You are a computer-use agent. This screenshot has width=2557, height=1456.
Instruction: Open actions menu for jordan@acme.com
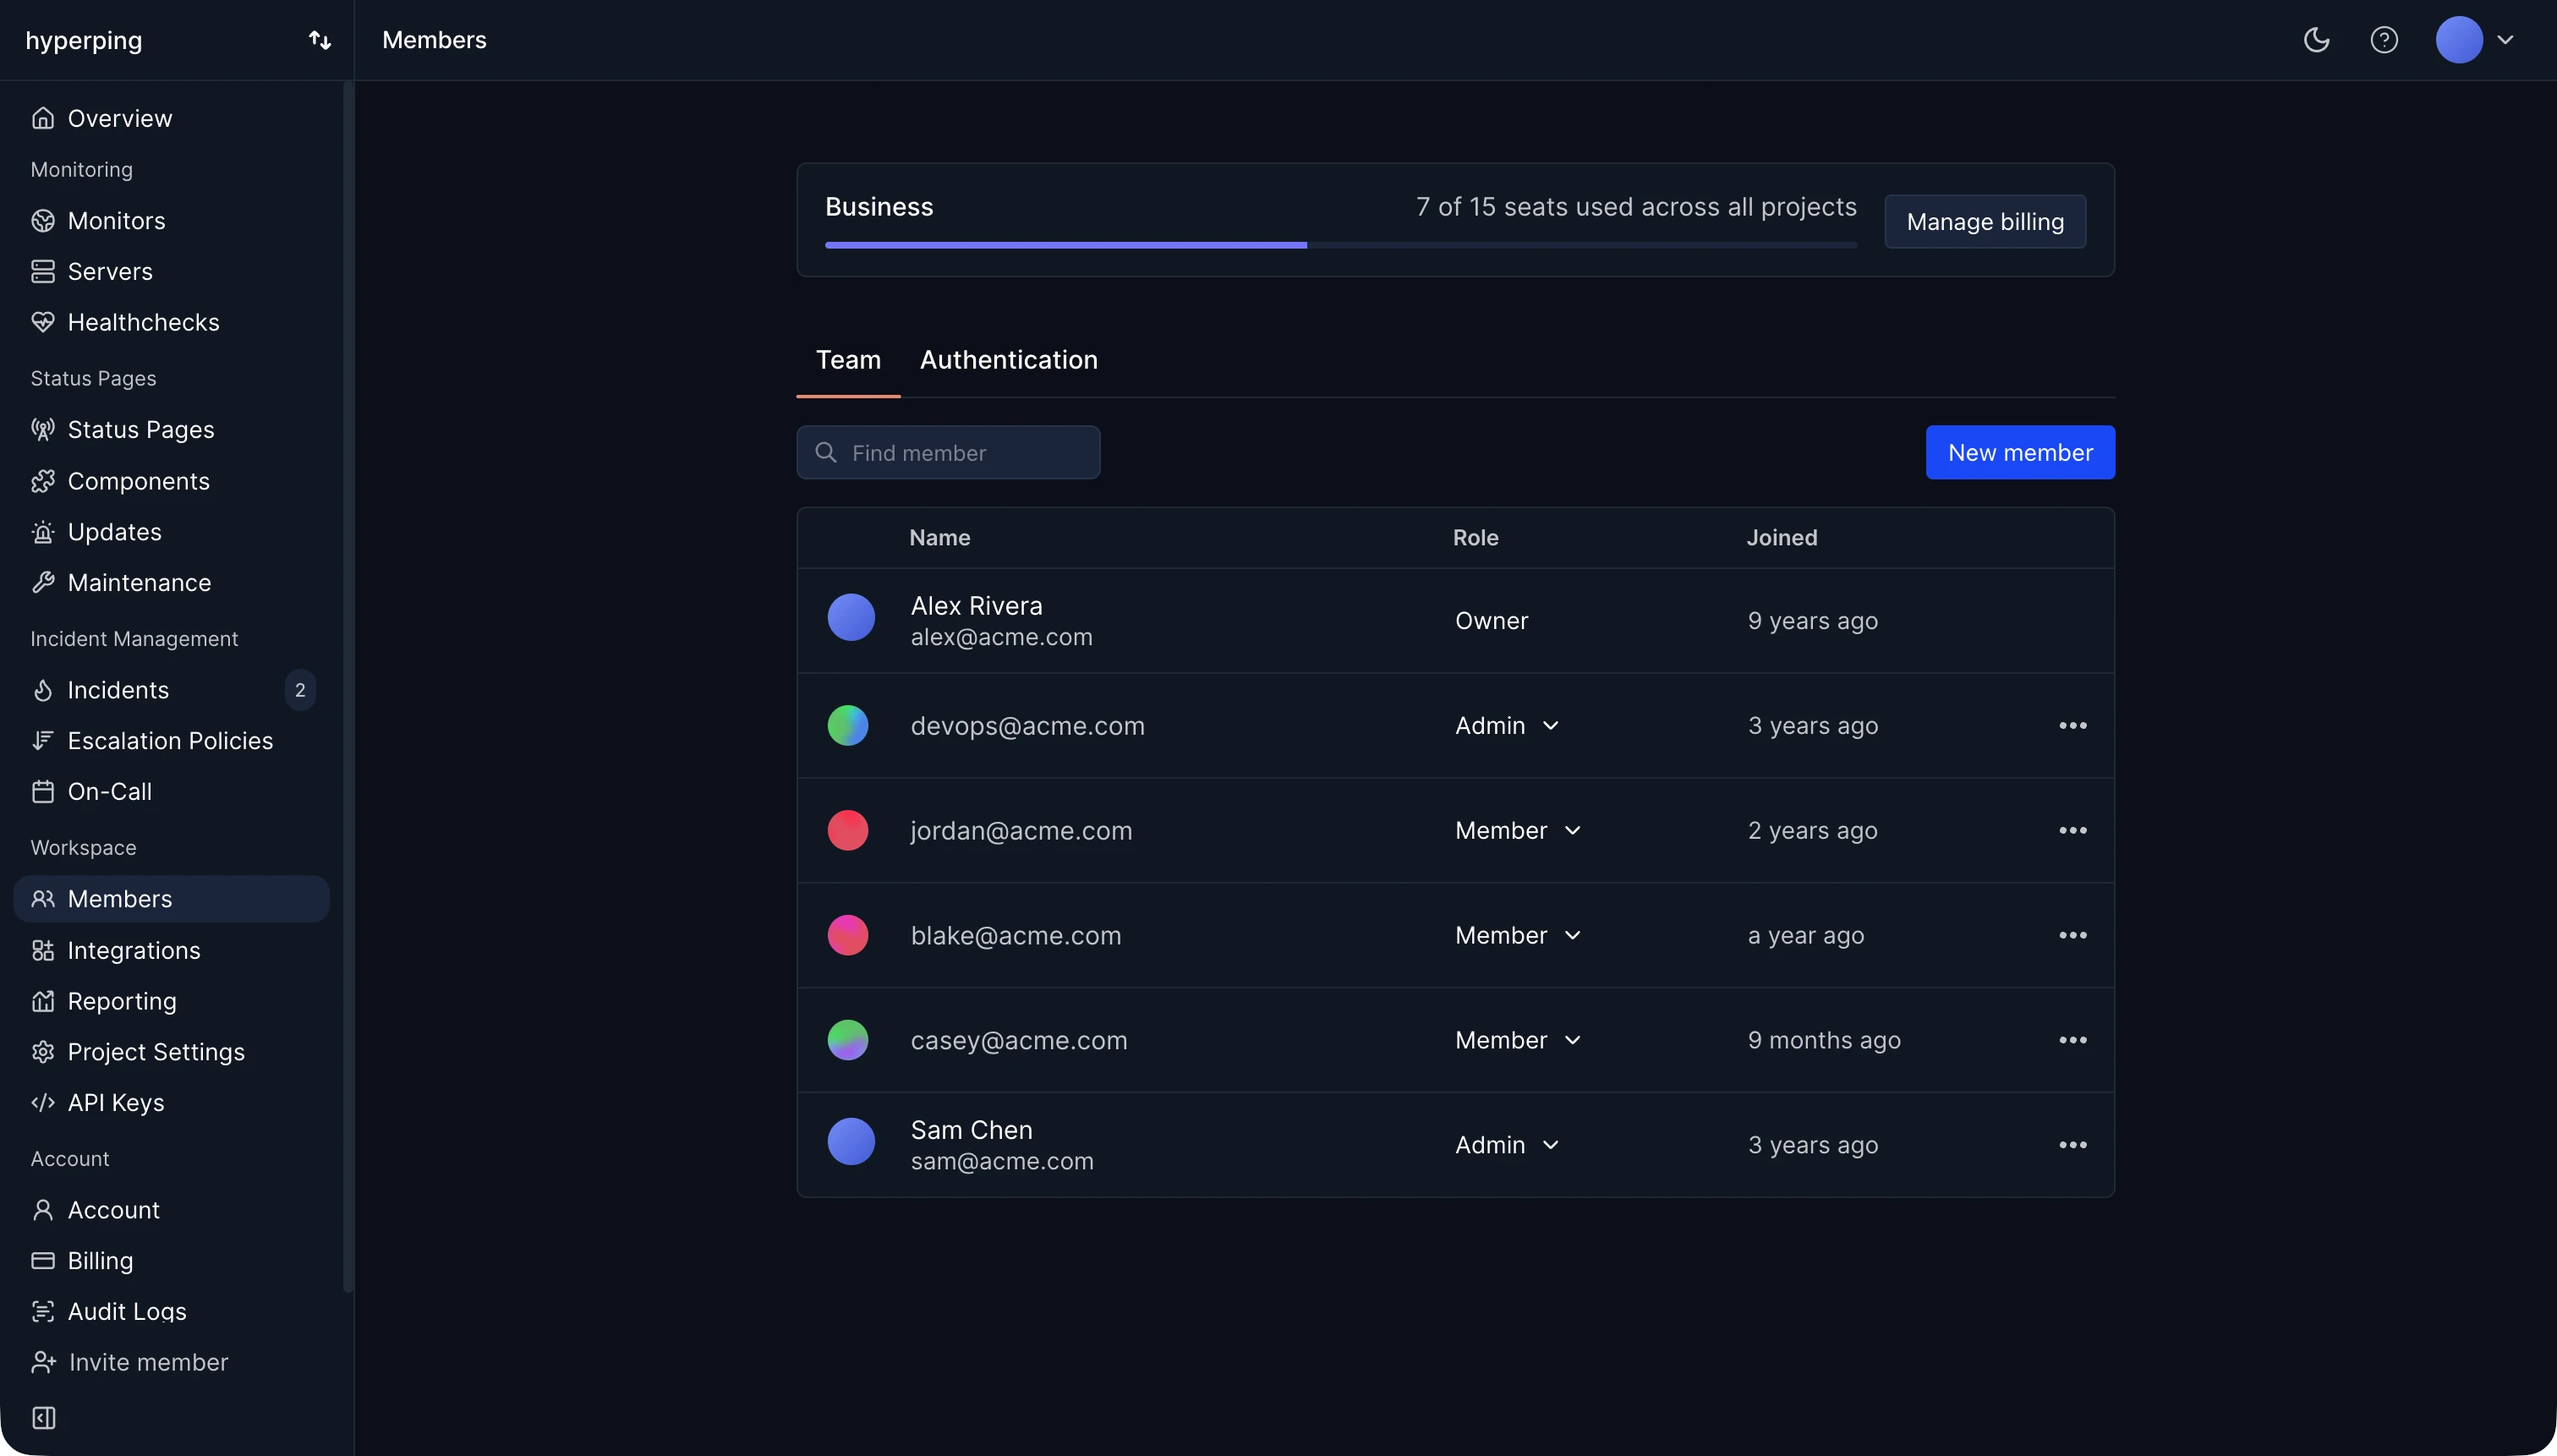tap(2072, 830)
